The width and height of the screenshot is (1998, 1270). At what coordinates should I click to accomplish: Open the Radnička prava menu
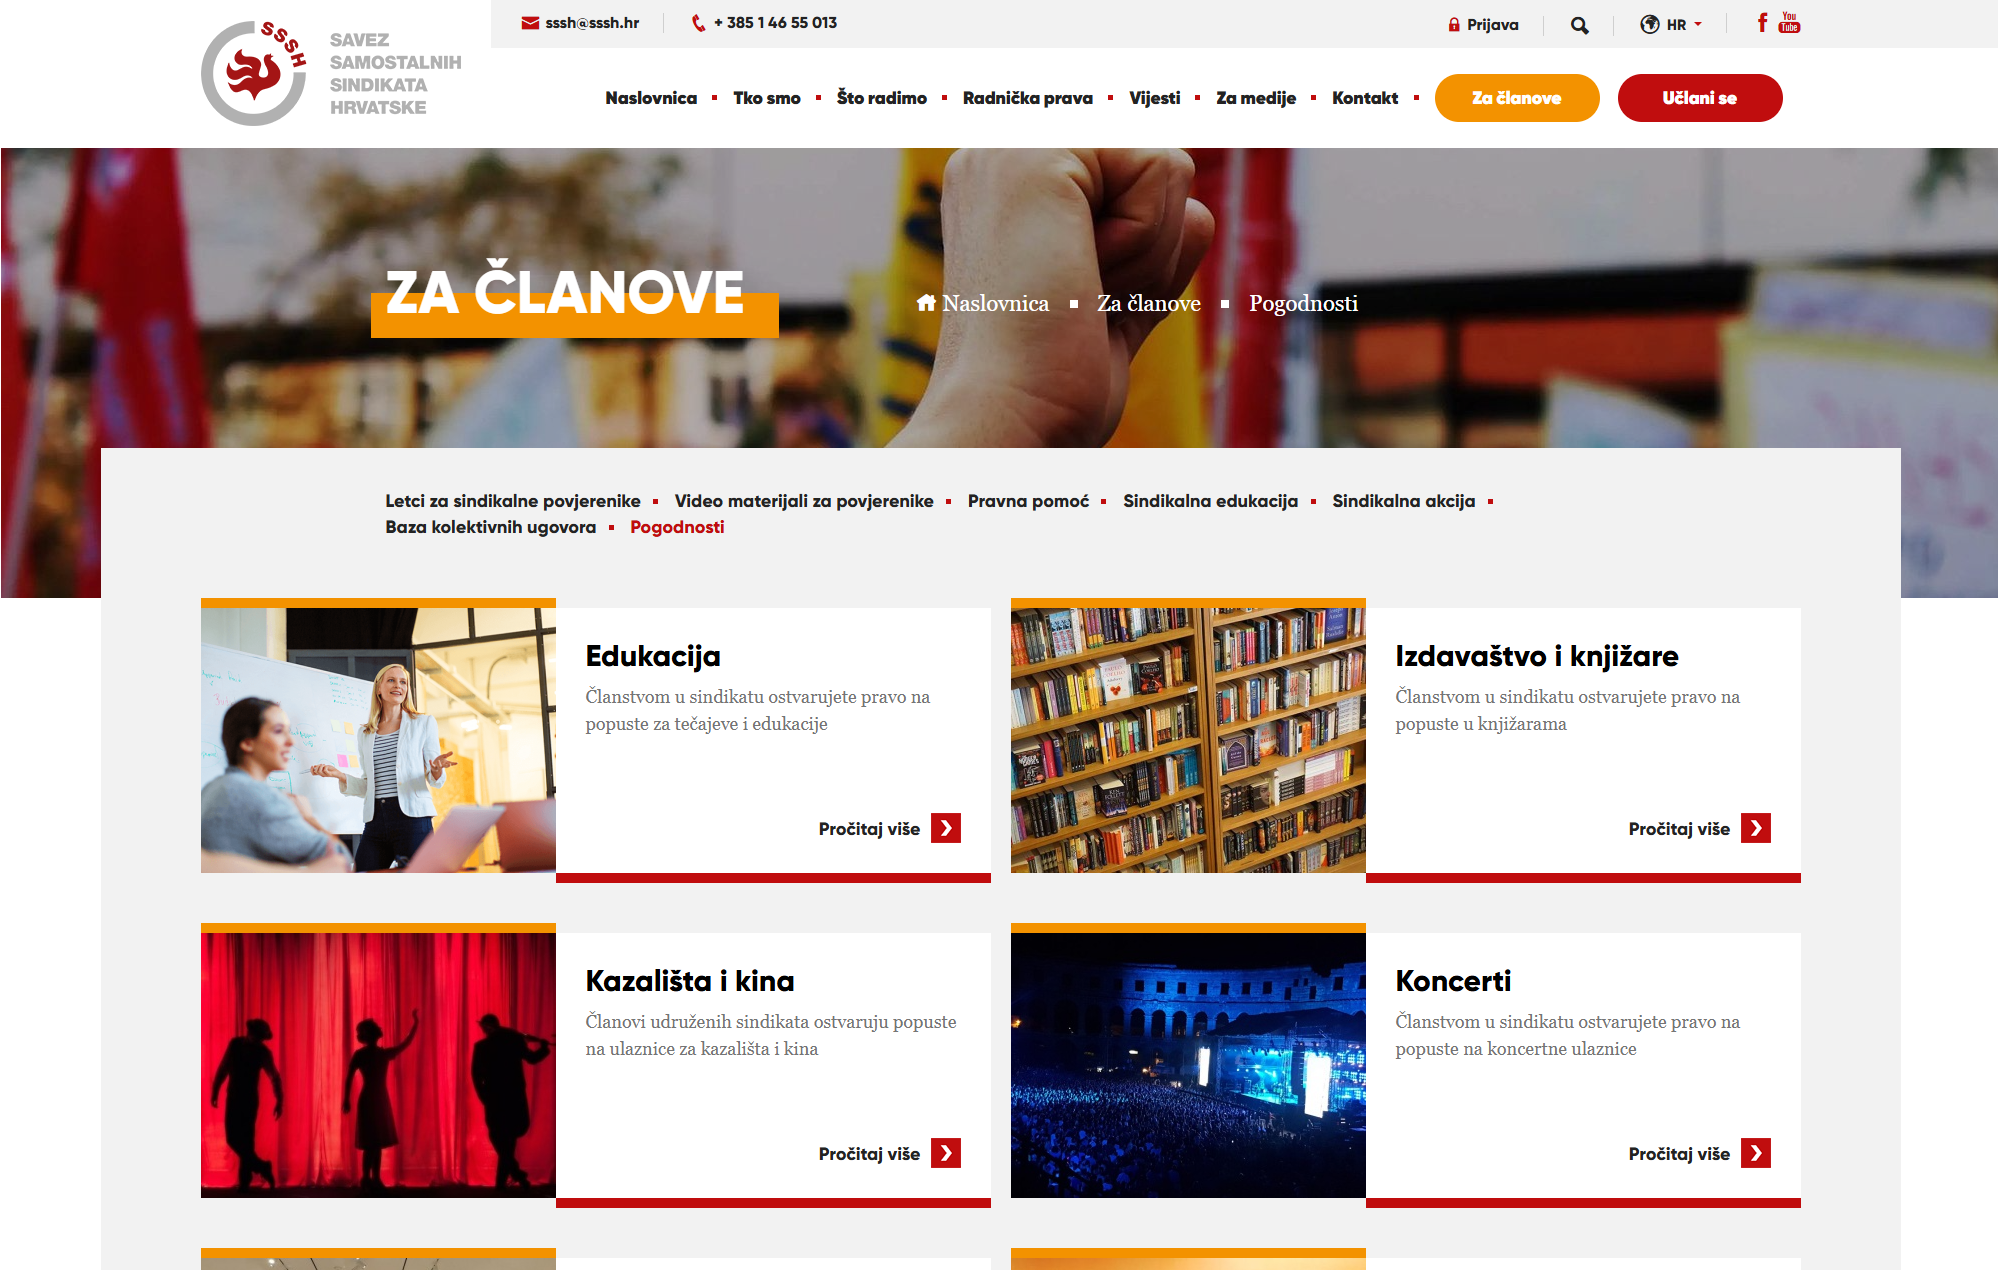[x=1027, y=98]
